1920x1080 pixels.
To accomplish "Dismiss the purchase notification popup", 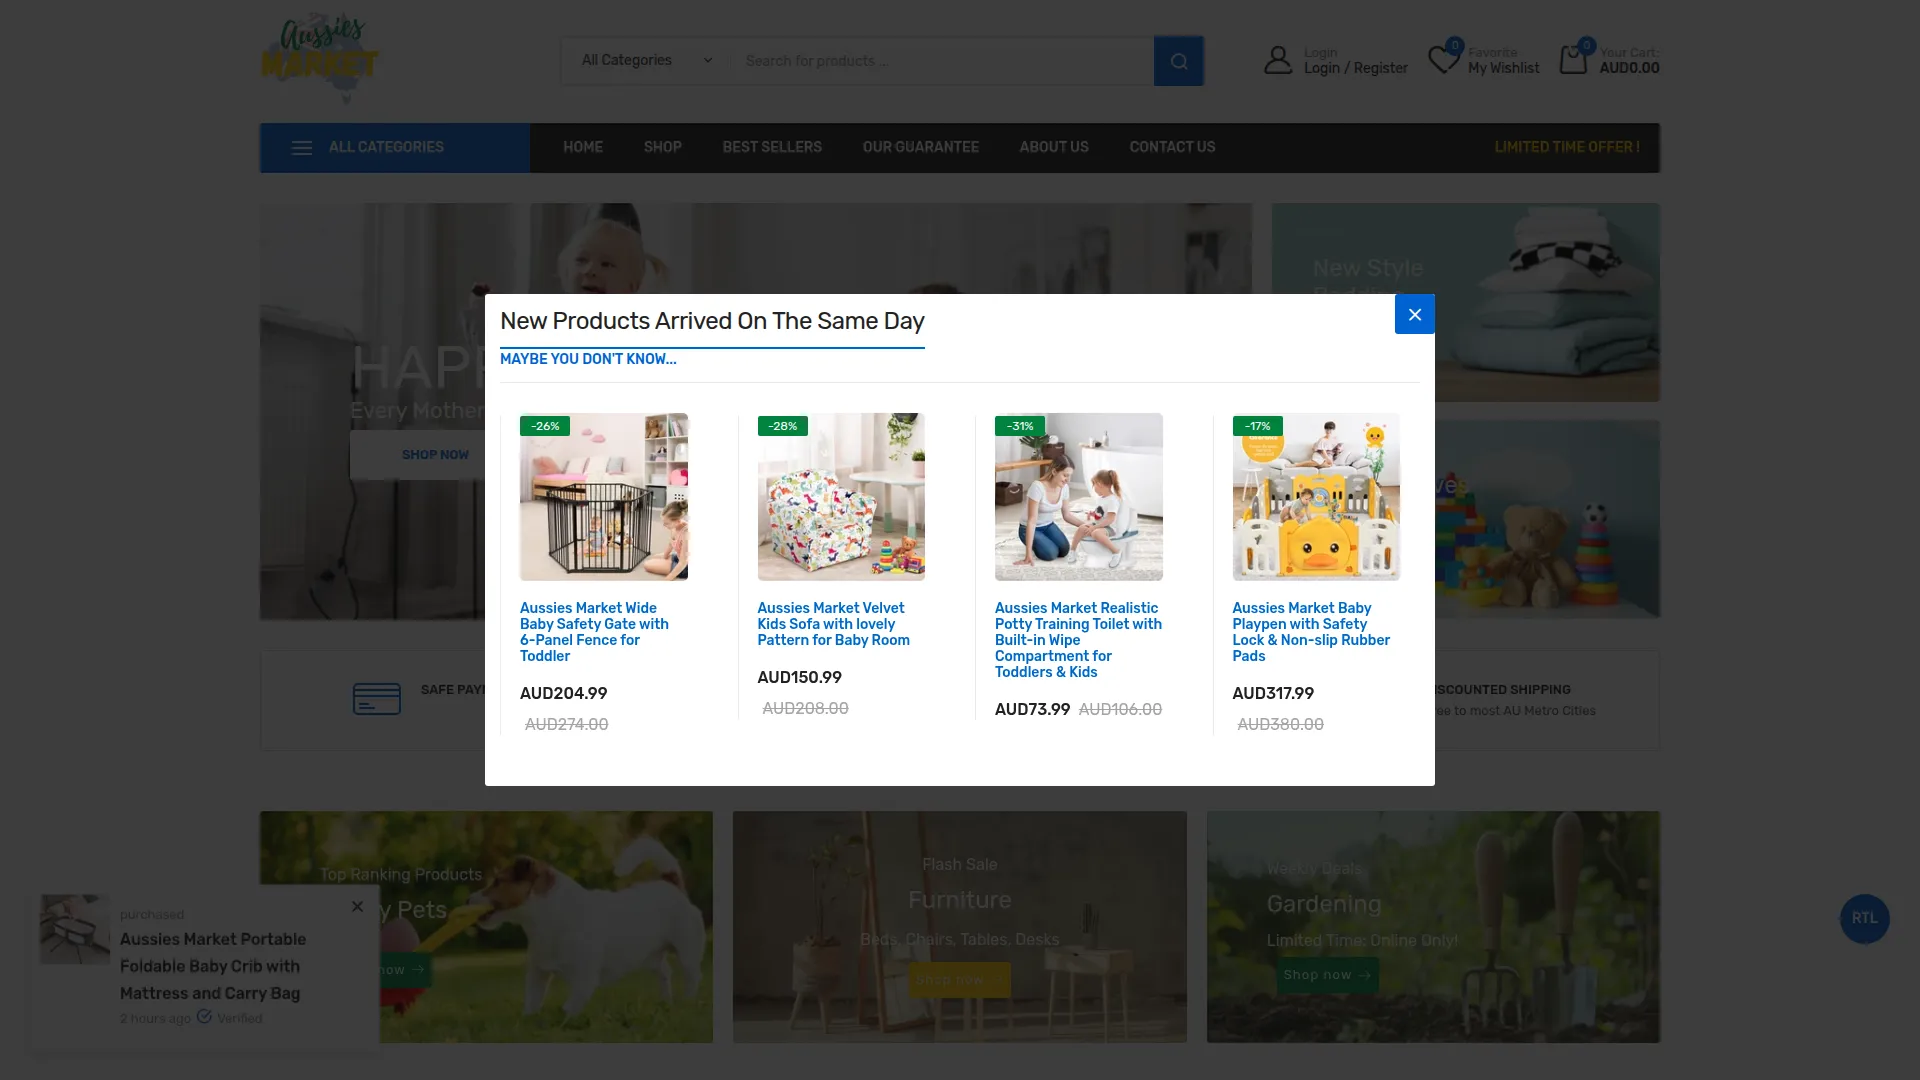I will [x=357, y=907].
